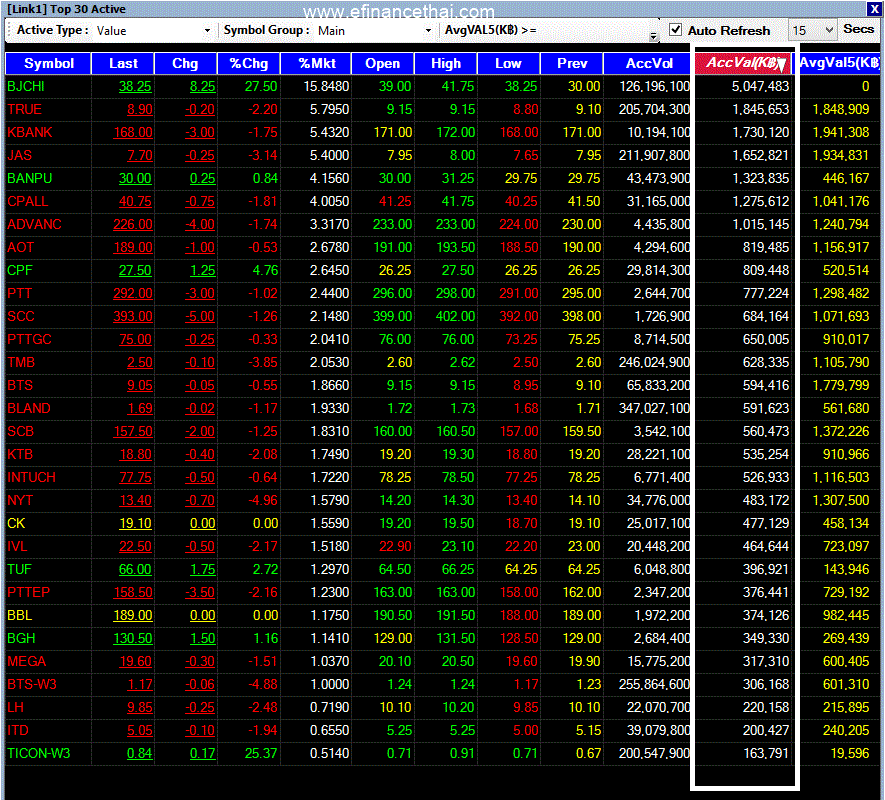The height and width of the screenshot is (800, 885).
Task: Select the SCB symbol
Action: tap(20, 431)
